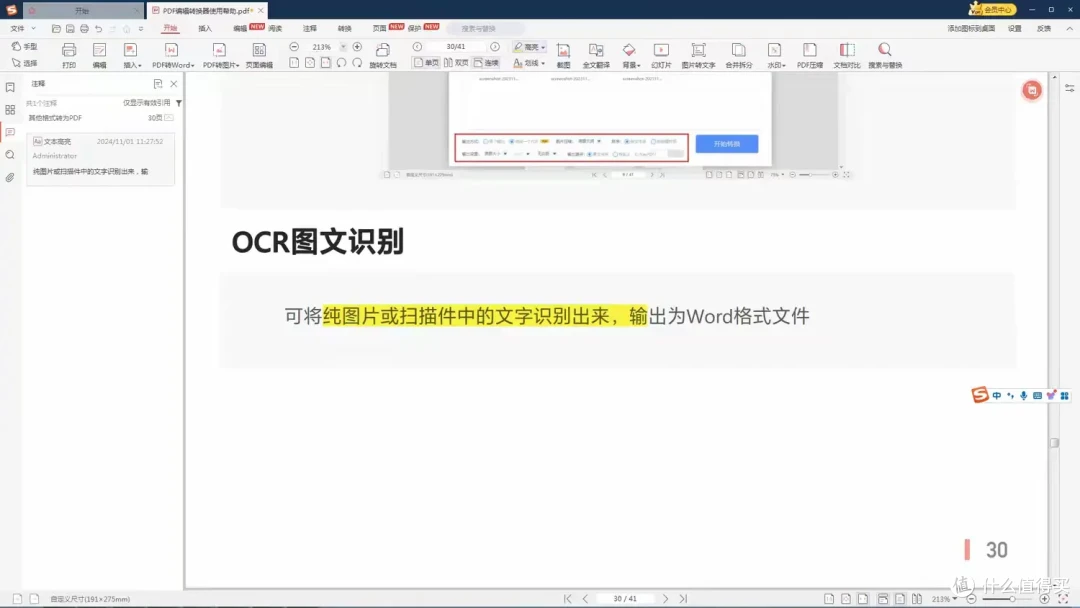Screen dimensions: 1080x608
Task: Click the save icon in quick access bar
Action: point(70,29)
